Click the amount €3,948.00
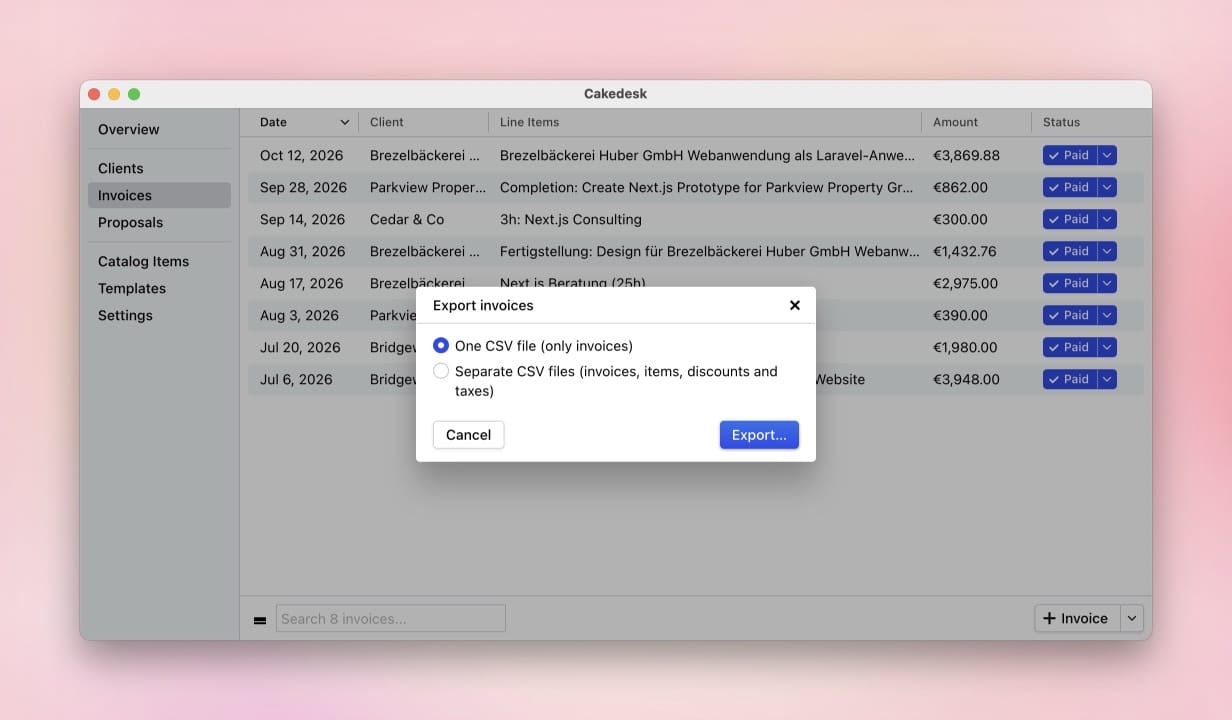 [x=967, y=379]
